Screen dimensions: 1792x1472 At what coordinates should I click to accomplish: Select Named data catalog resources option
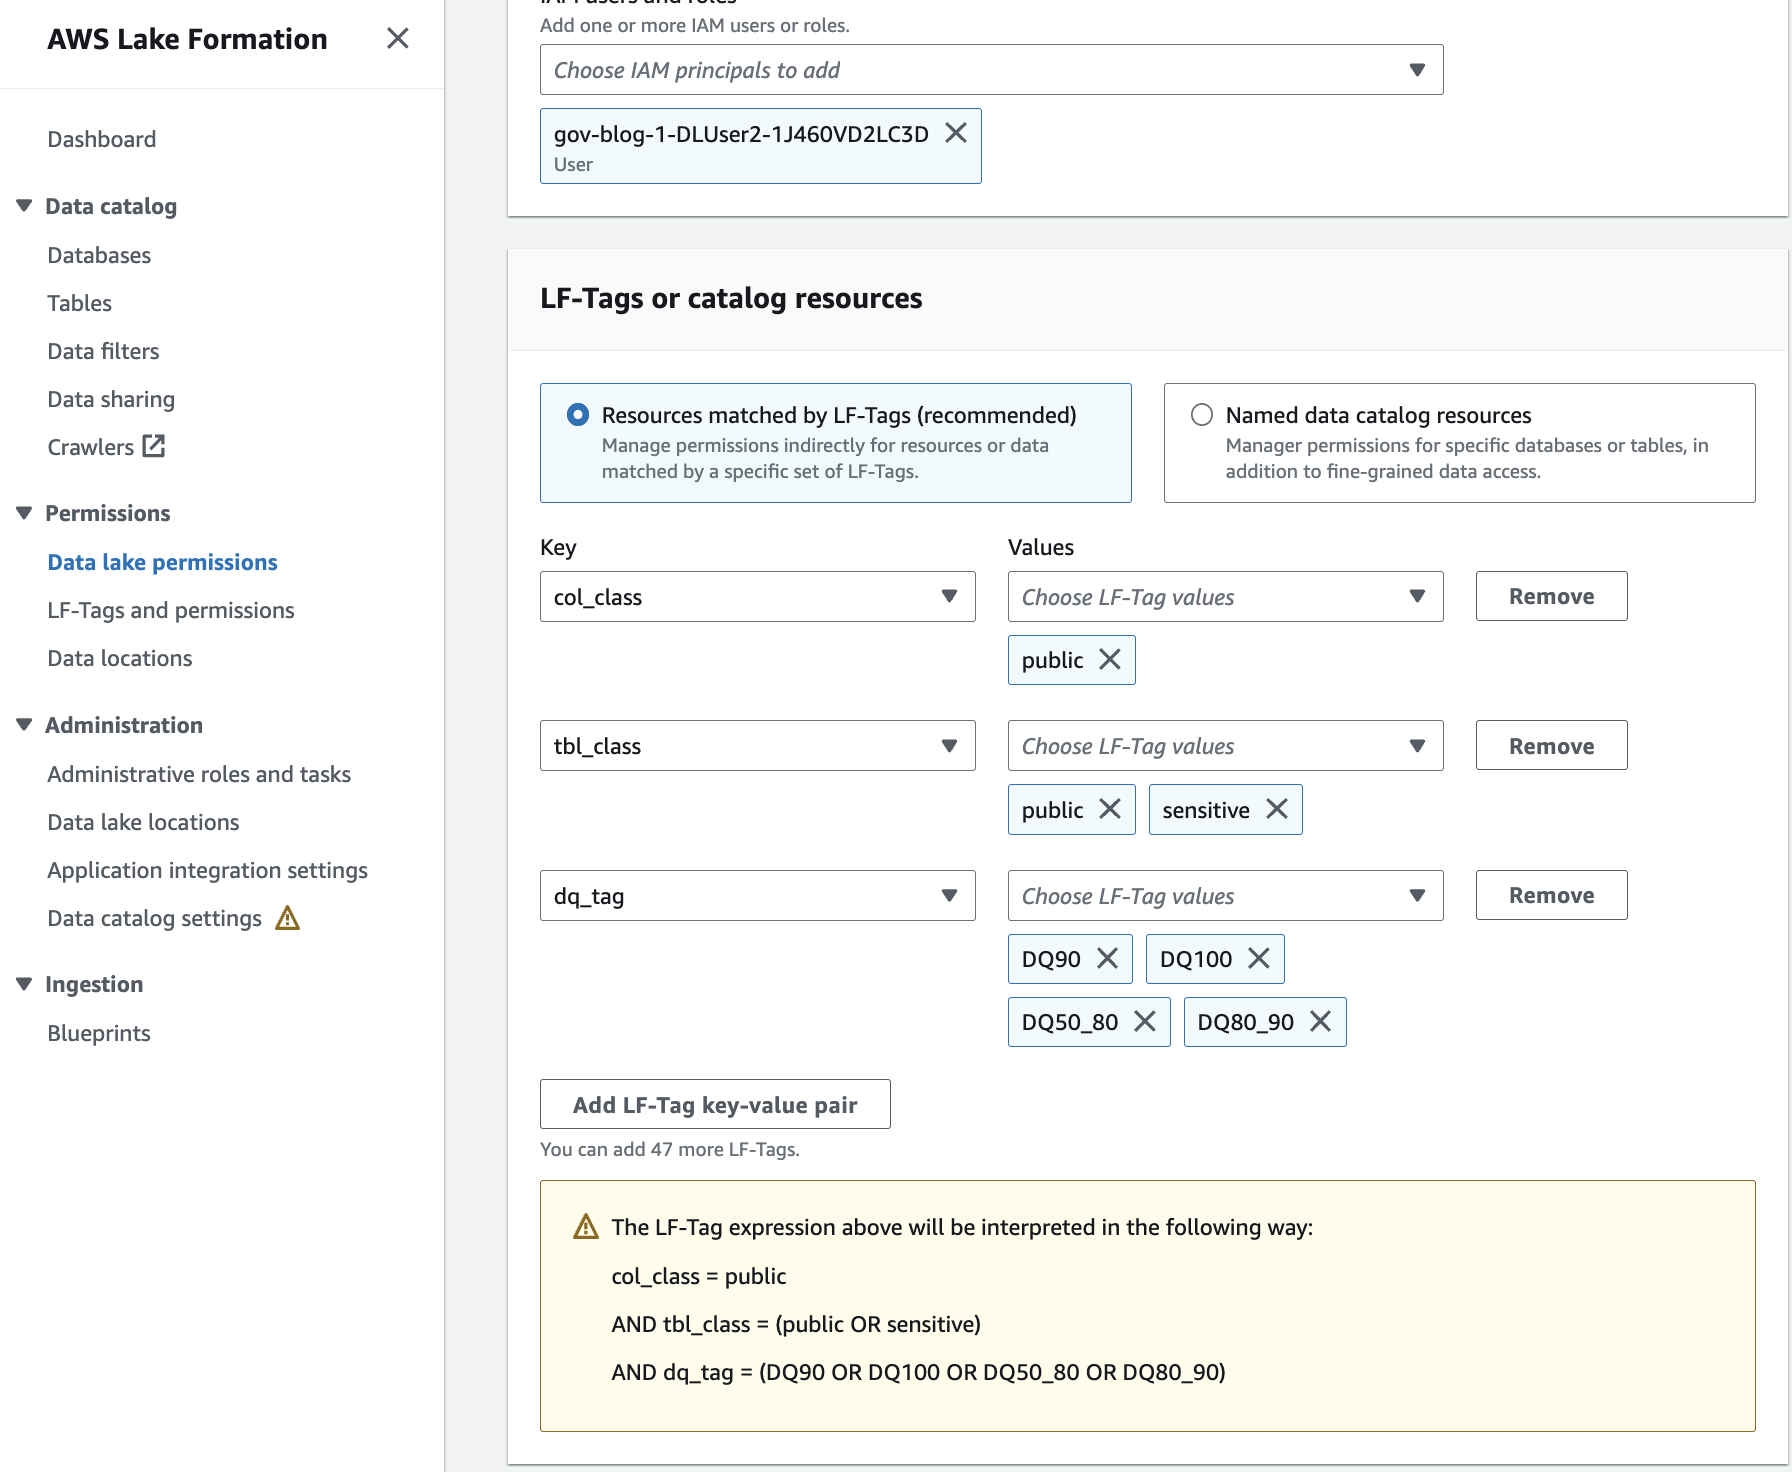[1202, 415]
